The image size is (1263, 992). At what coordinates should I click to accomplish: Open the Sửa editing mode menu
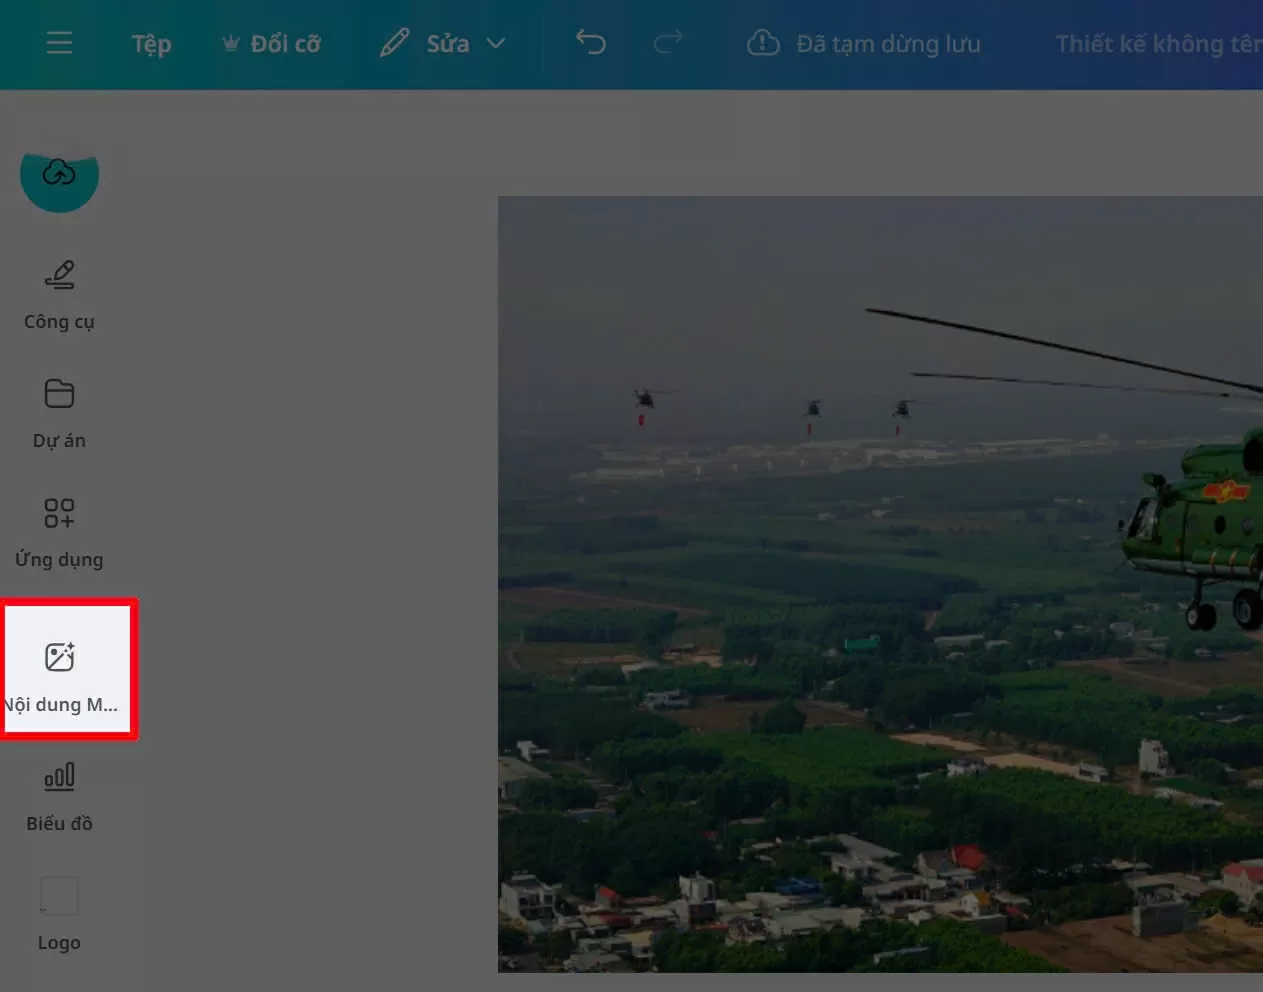[x=430, y=44]
